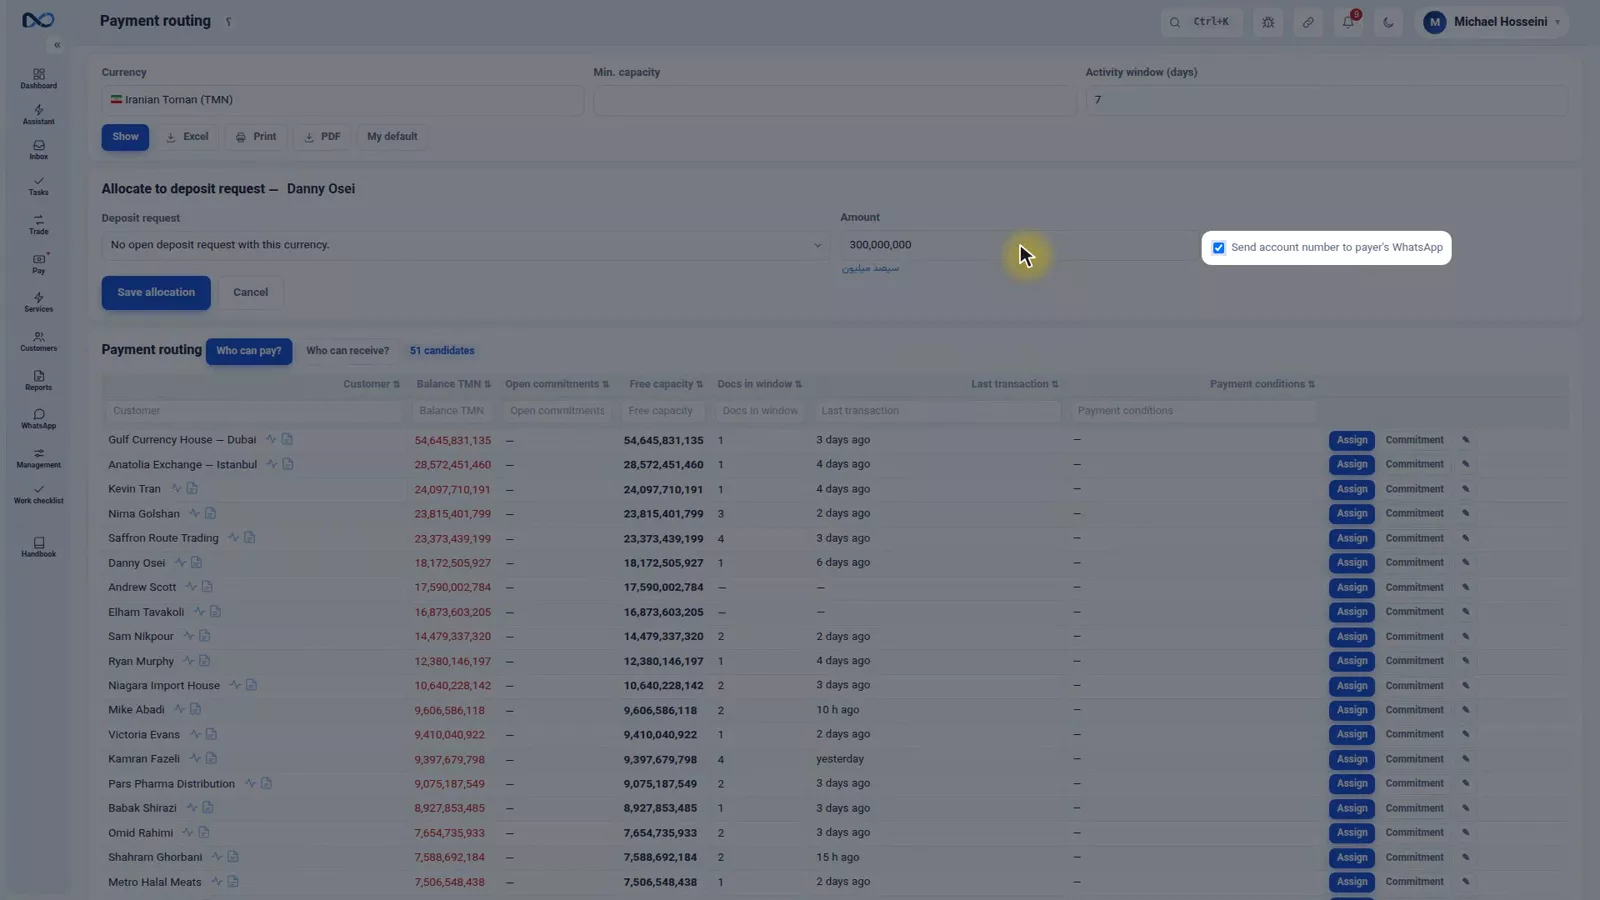Select Niagara Import House customer name
1600x900 pixels.
pos(164,686)
